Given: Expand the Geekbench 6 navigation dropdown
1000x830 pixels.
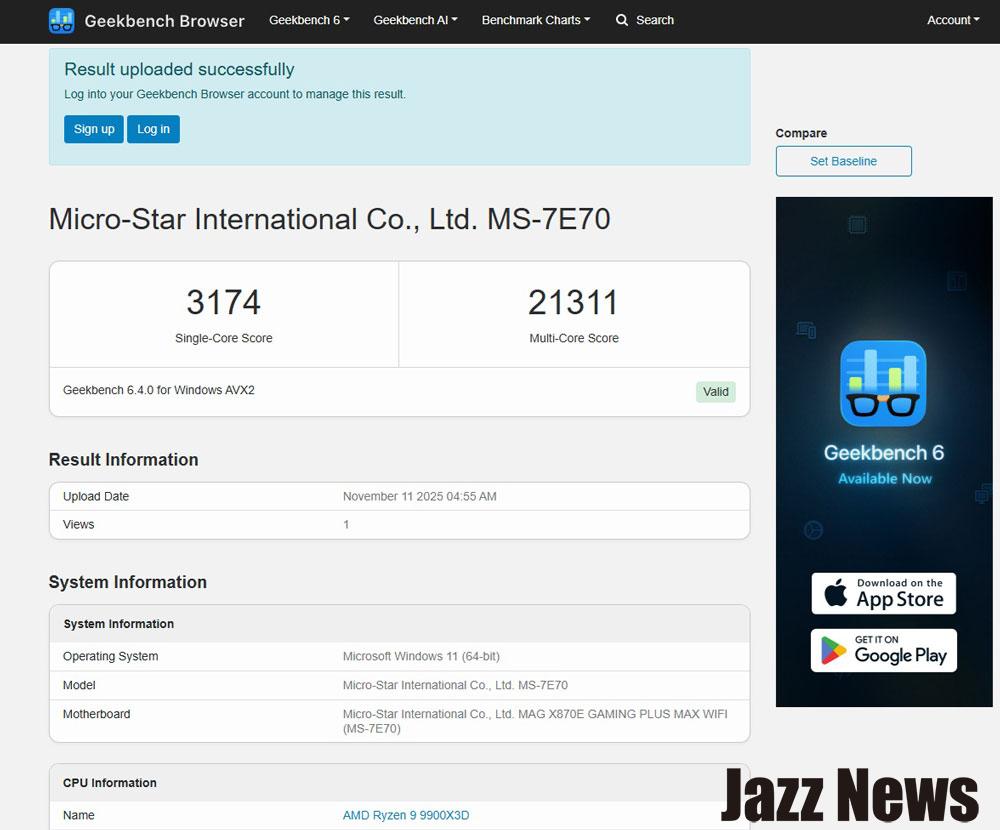Looking at the screenshot, I should tap(309, 20).
